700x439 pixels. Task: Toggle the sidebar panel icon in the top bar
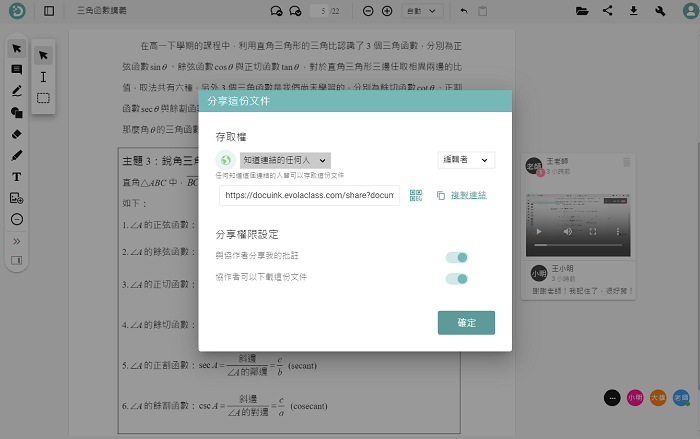tap(50, 11)
